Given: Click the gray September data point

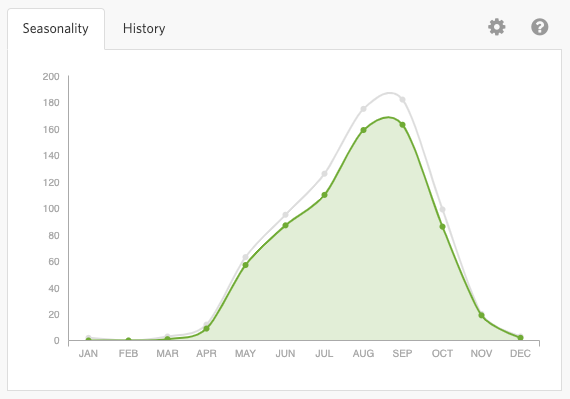Looking at the screenshot, I should 402,100.
